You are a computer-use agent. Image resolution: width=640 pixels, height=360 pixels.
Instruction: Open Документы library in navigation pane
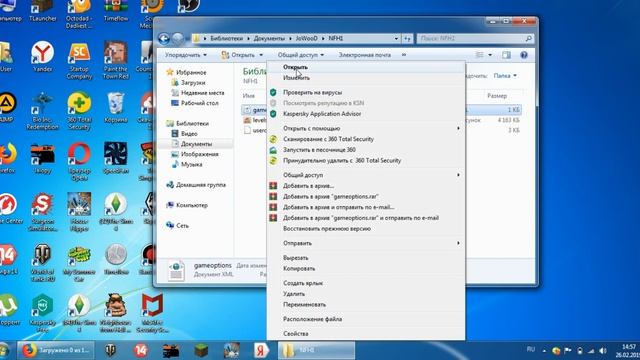[x=196, y=144]
